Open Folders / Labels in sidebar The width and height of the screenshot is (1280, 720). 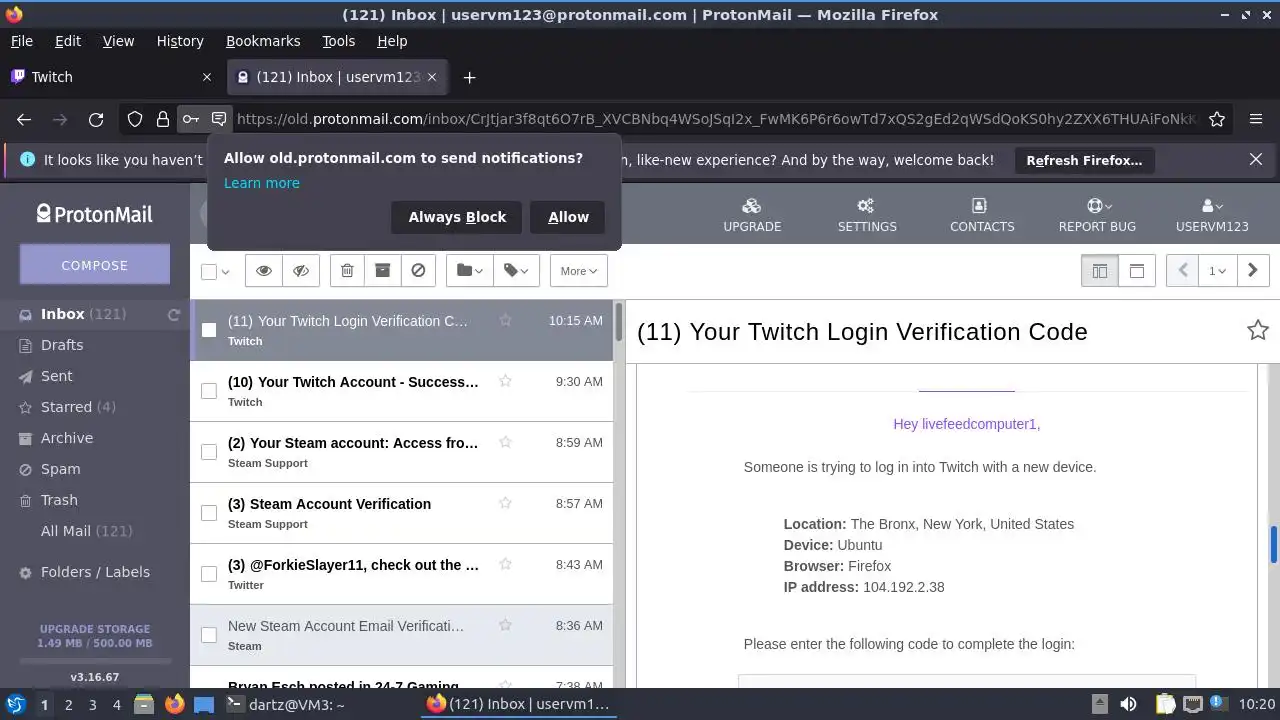click(95, 572)
